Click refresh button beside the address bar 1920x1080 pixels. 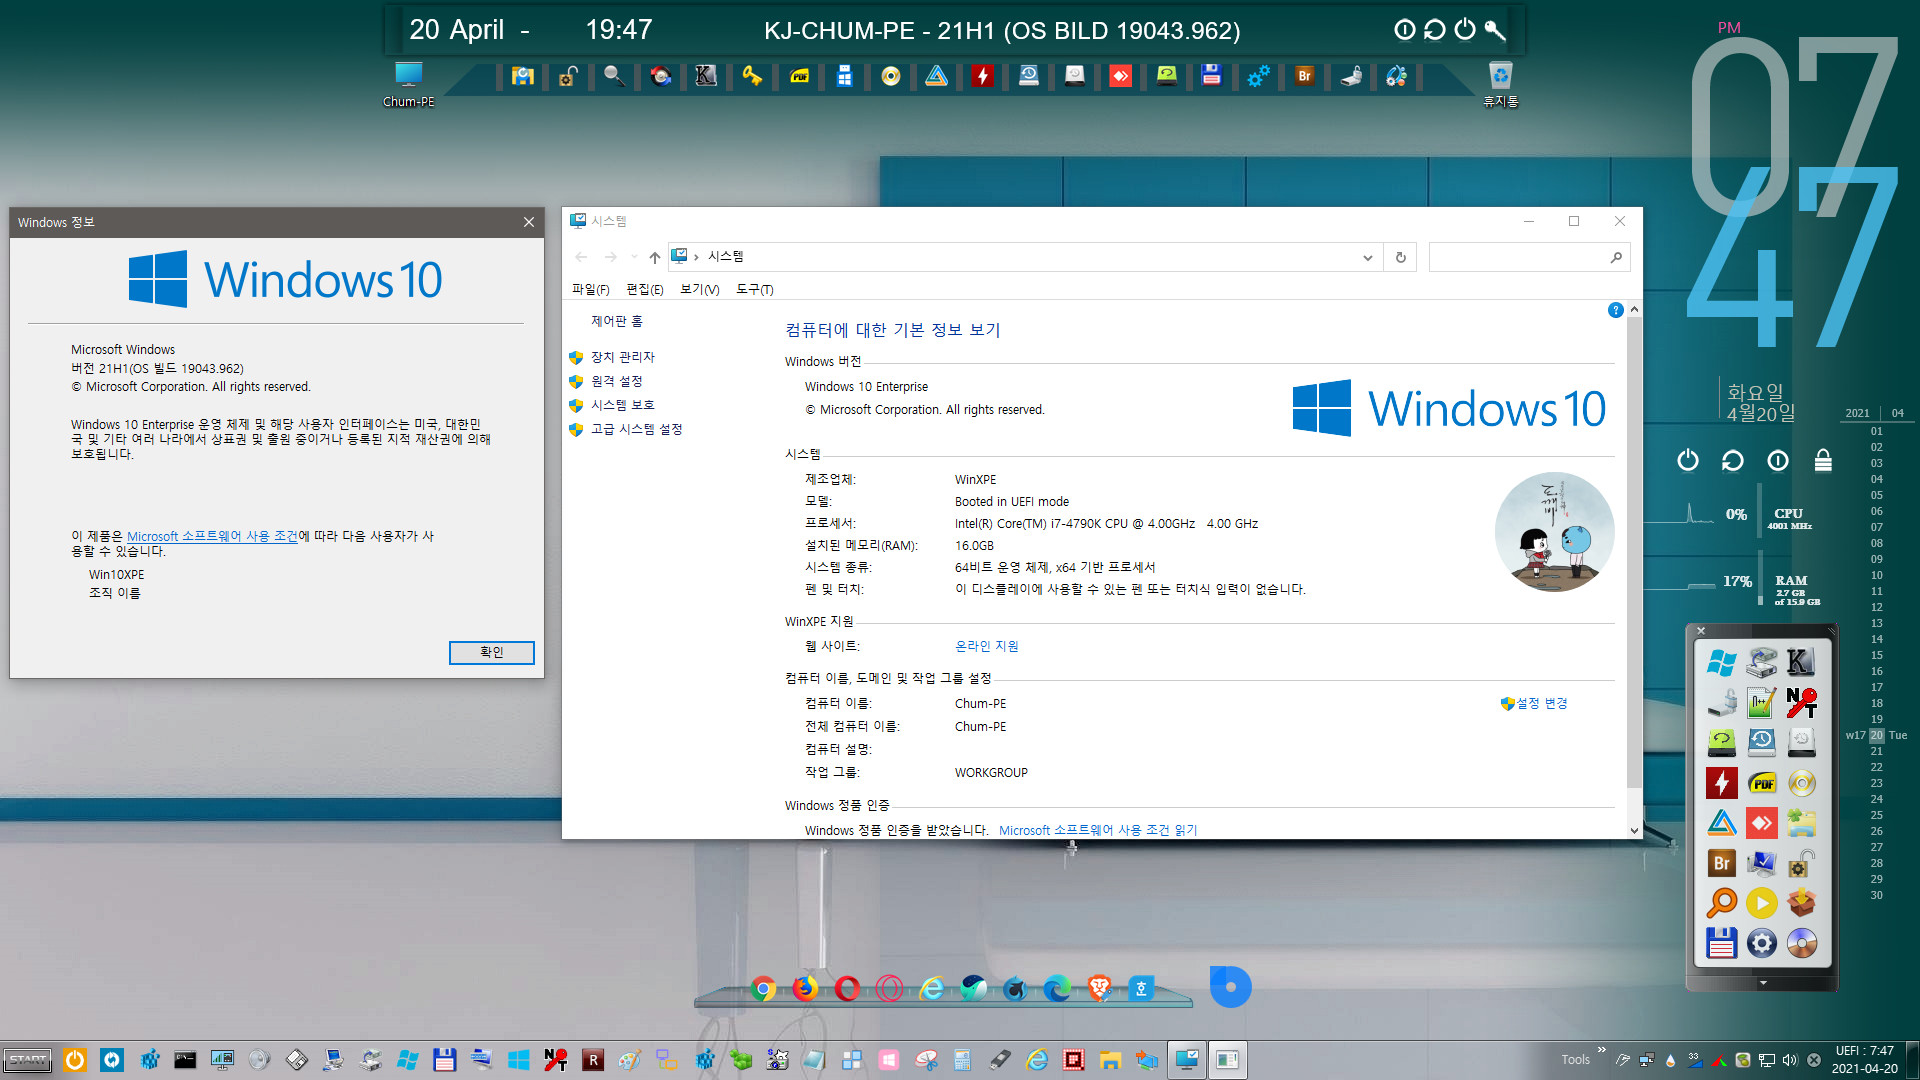(1400, 257)
